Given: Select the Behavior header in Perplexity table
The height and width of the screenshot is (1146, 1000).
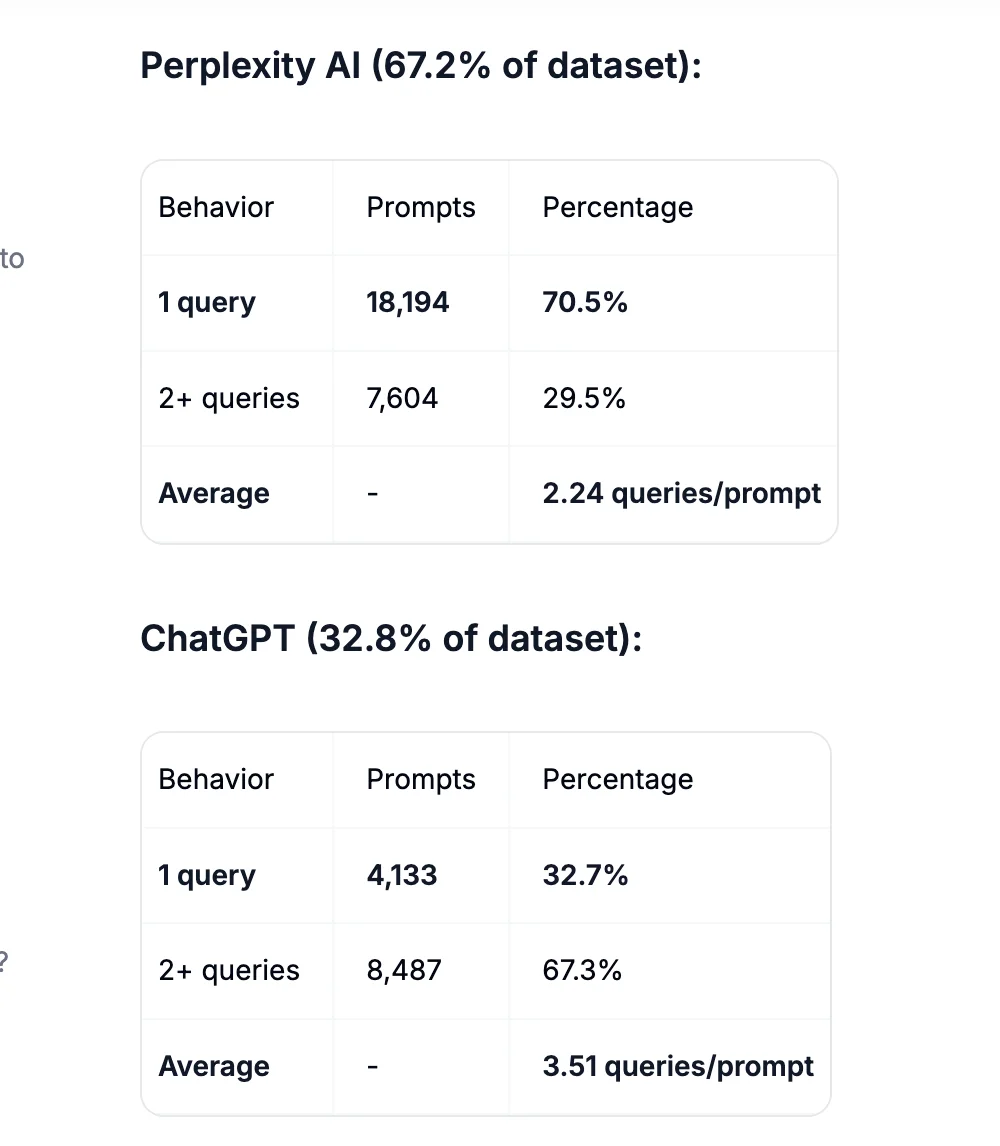Looking at the screenshot, I should pos(216,208).
